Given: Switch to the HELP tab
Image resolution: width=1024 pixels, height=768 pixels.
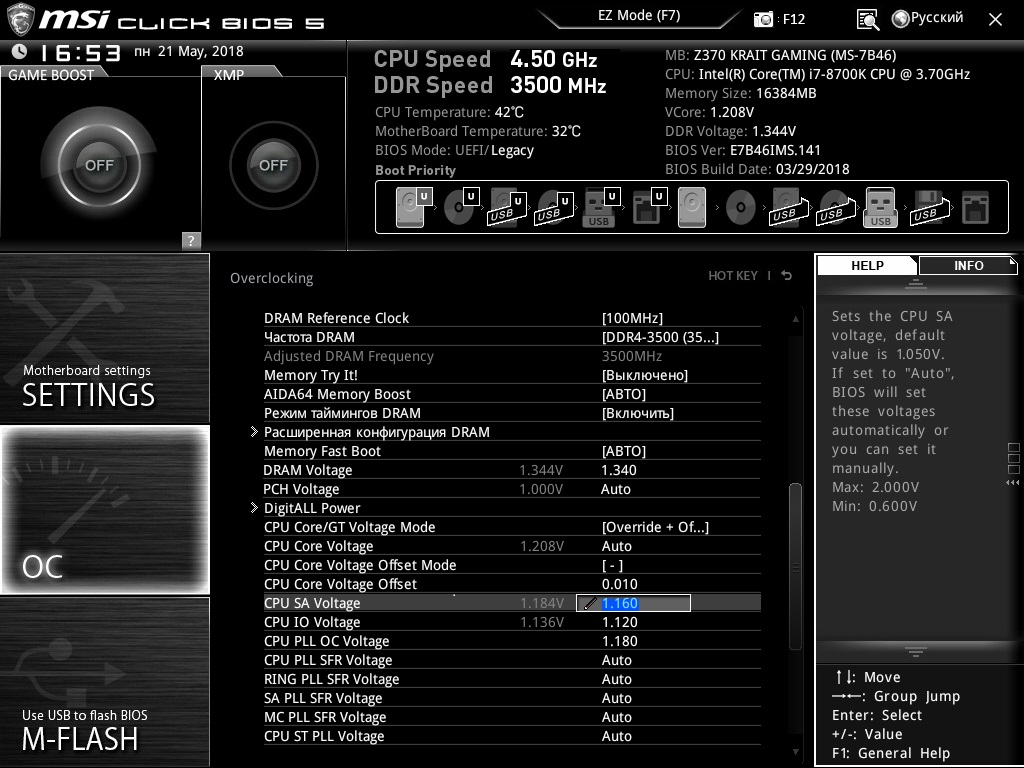Looking at the screenshot, I should point(867,265).
